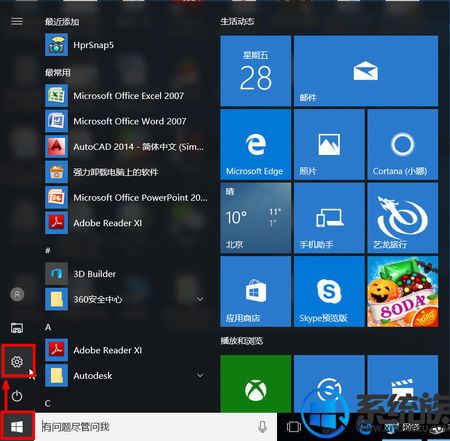Open File Explorer icon in left rail

pos(17,328)
